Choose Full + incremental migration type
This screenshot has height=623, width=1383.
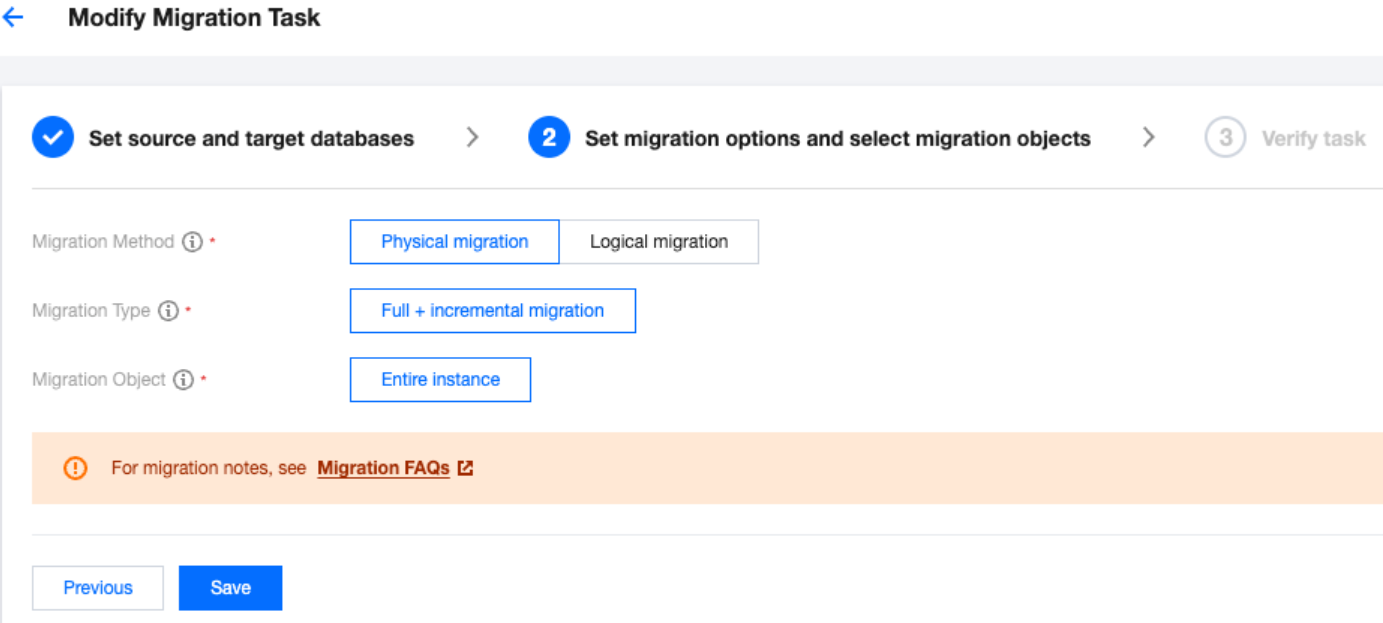pos(492,311)
